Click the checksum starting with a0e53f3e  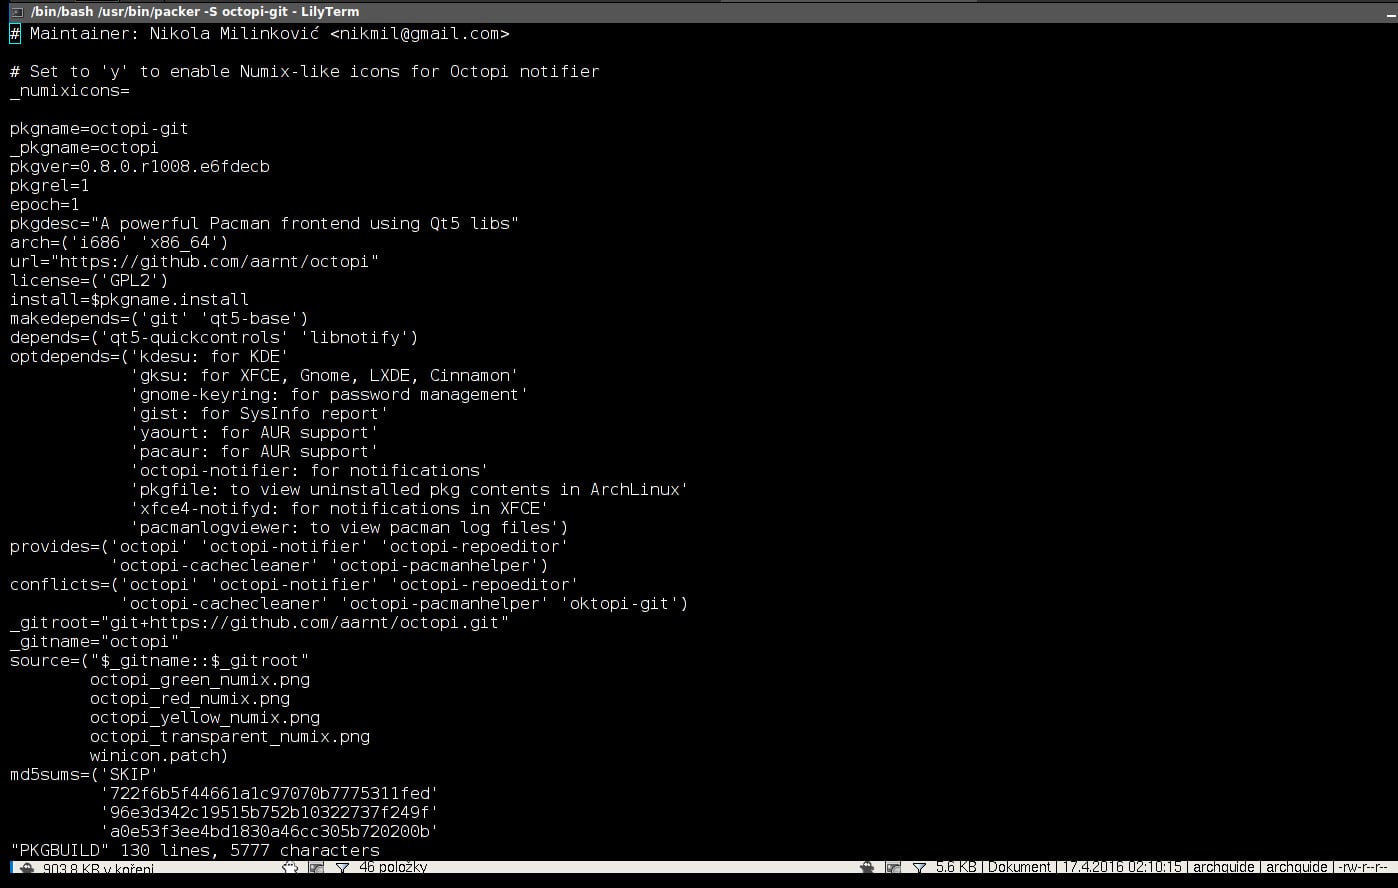pos(270,831)
